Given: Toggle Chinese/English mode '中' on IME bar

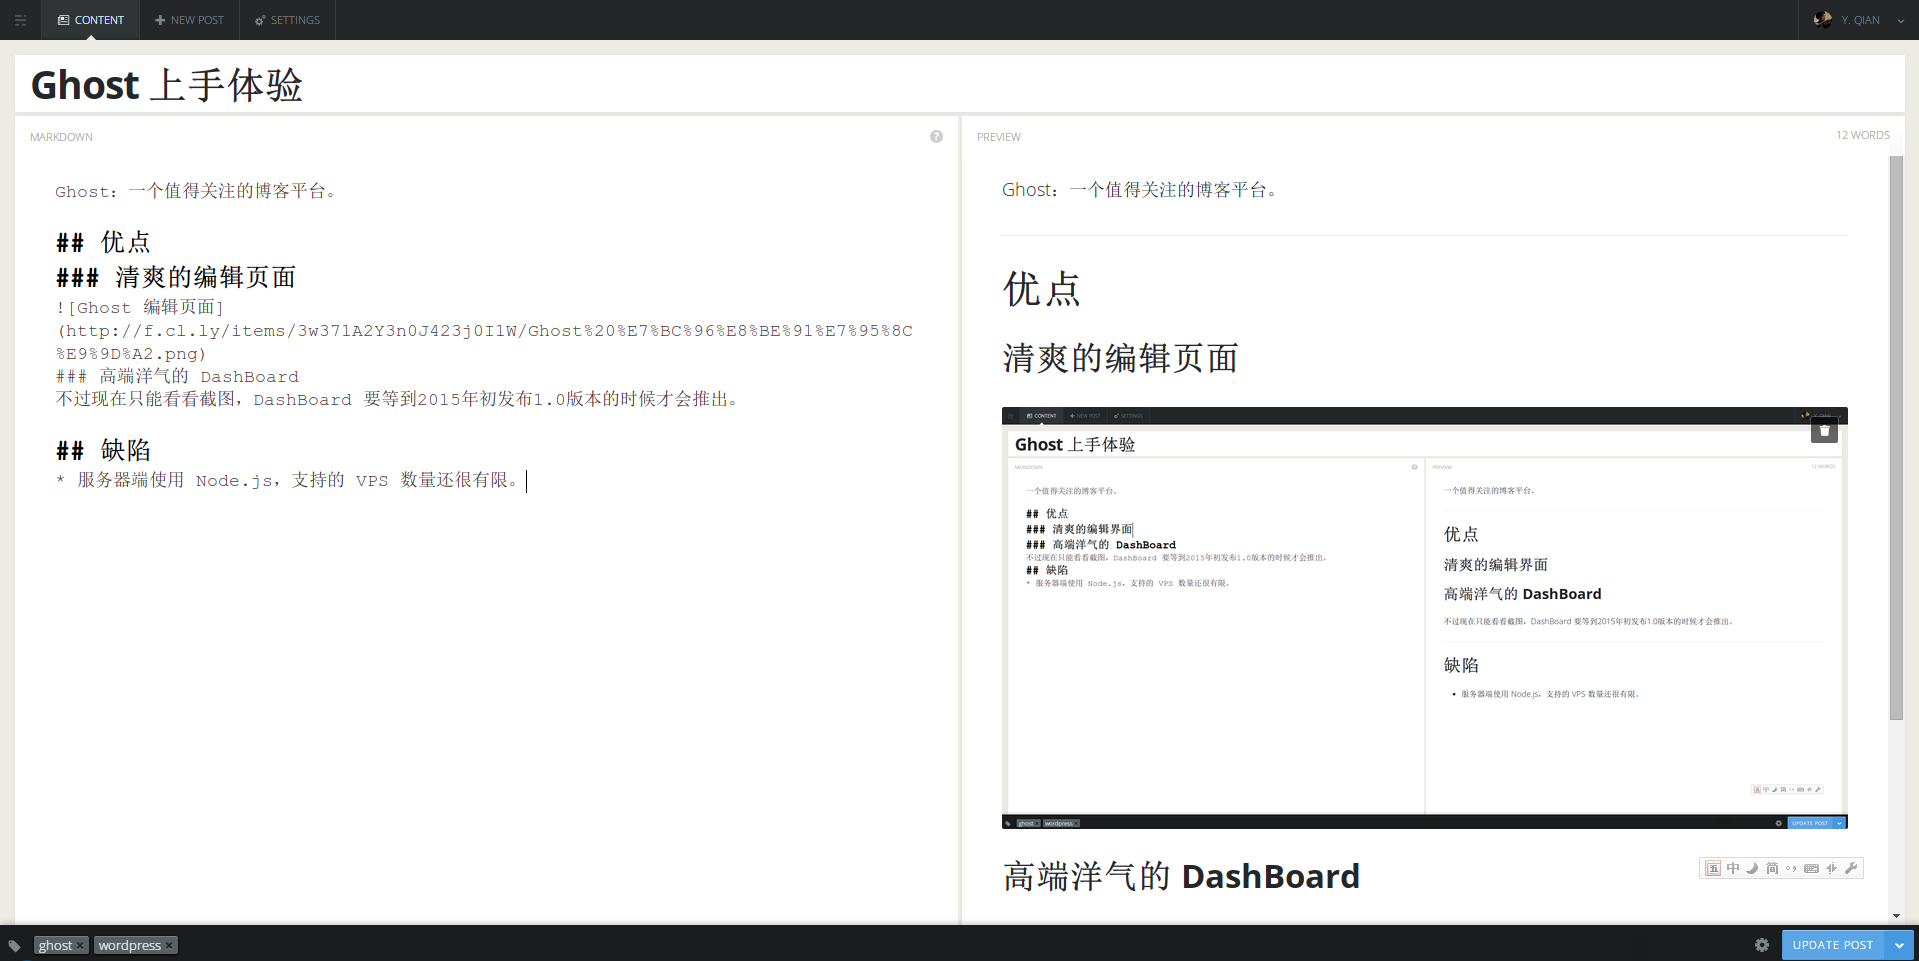Looking at the screenshot, I should [x=1733, y=868].
